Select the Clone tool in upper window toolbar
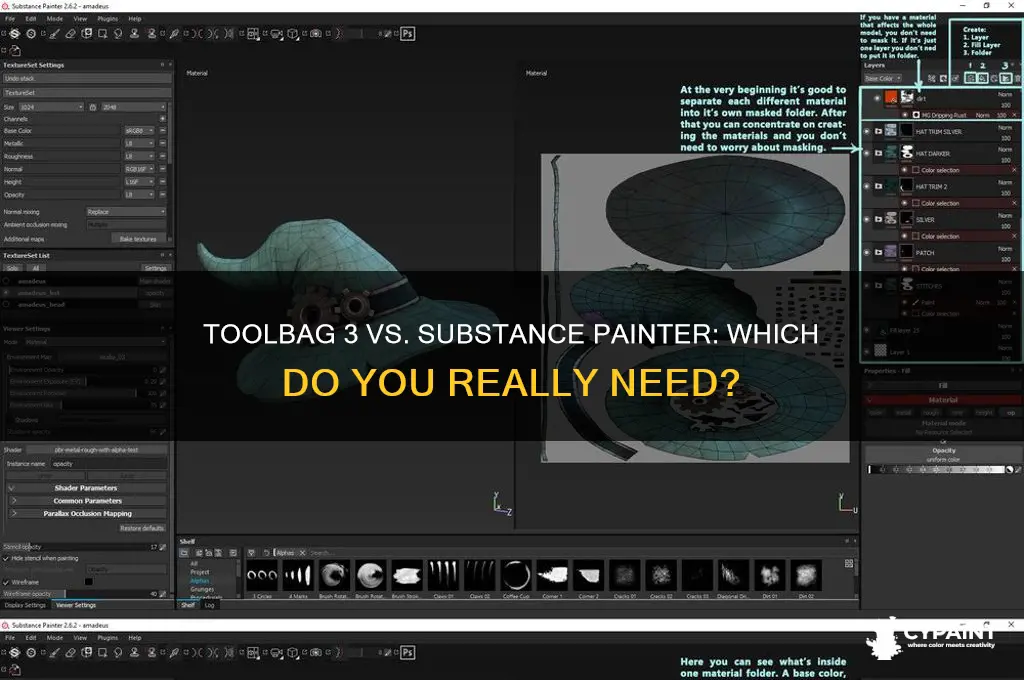 [135, 33]
